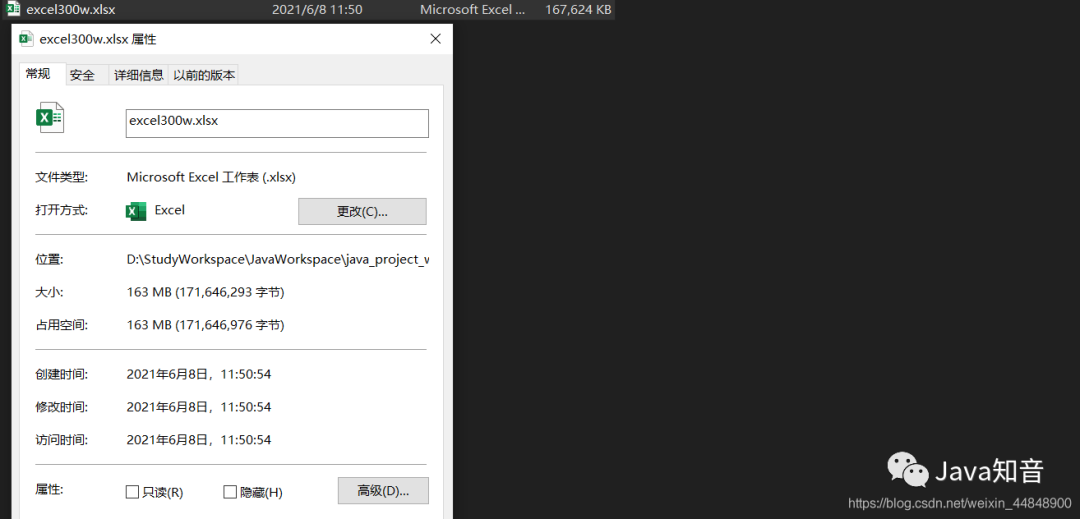Select the excel300w.xlsx file name in the file list
This screenshot has height=519, width=1080.
click(x=71, y=10)
